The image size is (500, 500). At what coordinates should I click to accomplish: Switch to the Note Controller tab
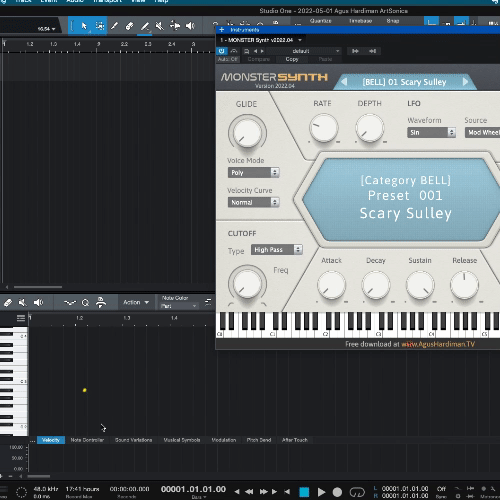[x=87, y=440]
